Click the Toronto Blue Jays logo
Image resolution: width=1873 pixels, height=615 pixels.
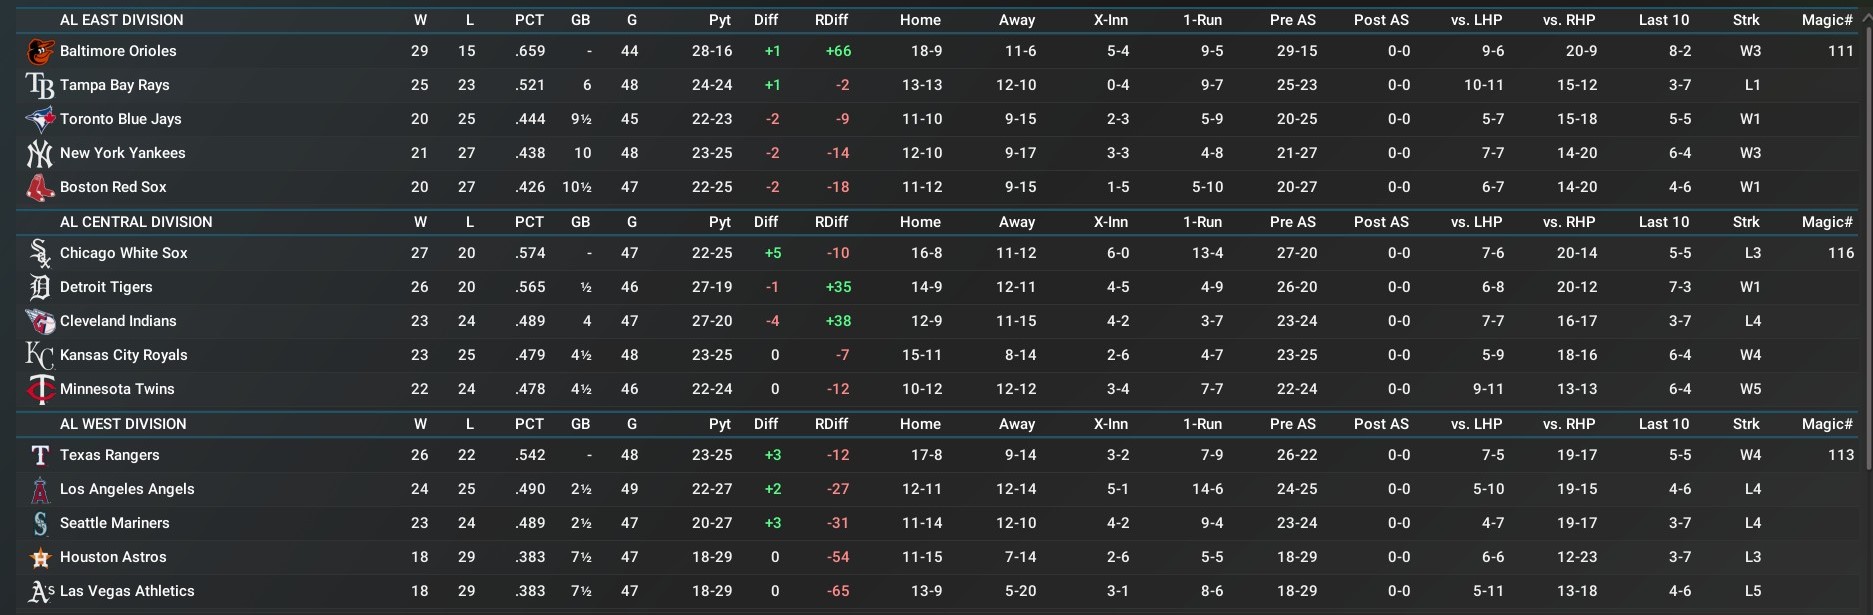coord(40,119)
